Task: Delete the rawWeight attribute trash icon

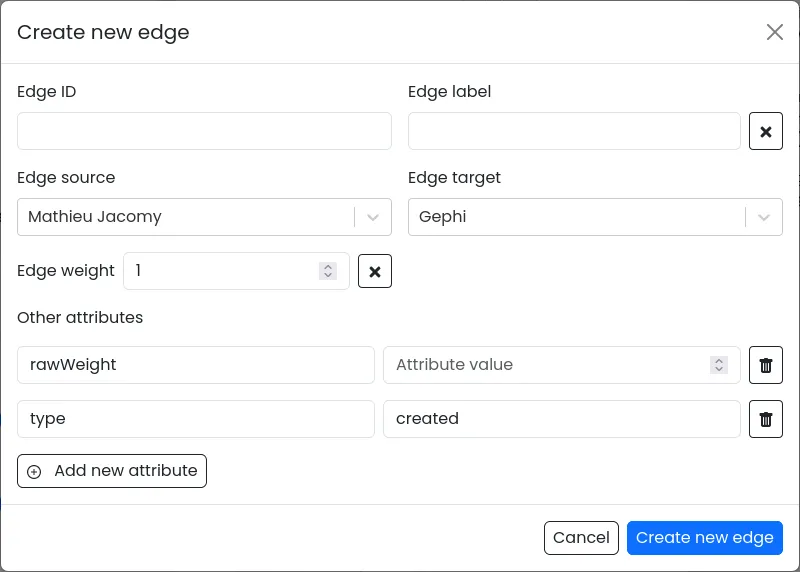Action: tap(766, 365)
